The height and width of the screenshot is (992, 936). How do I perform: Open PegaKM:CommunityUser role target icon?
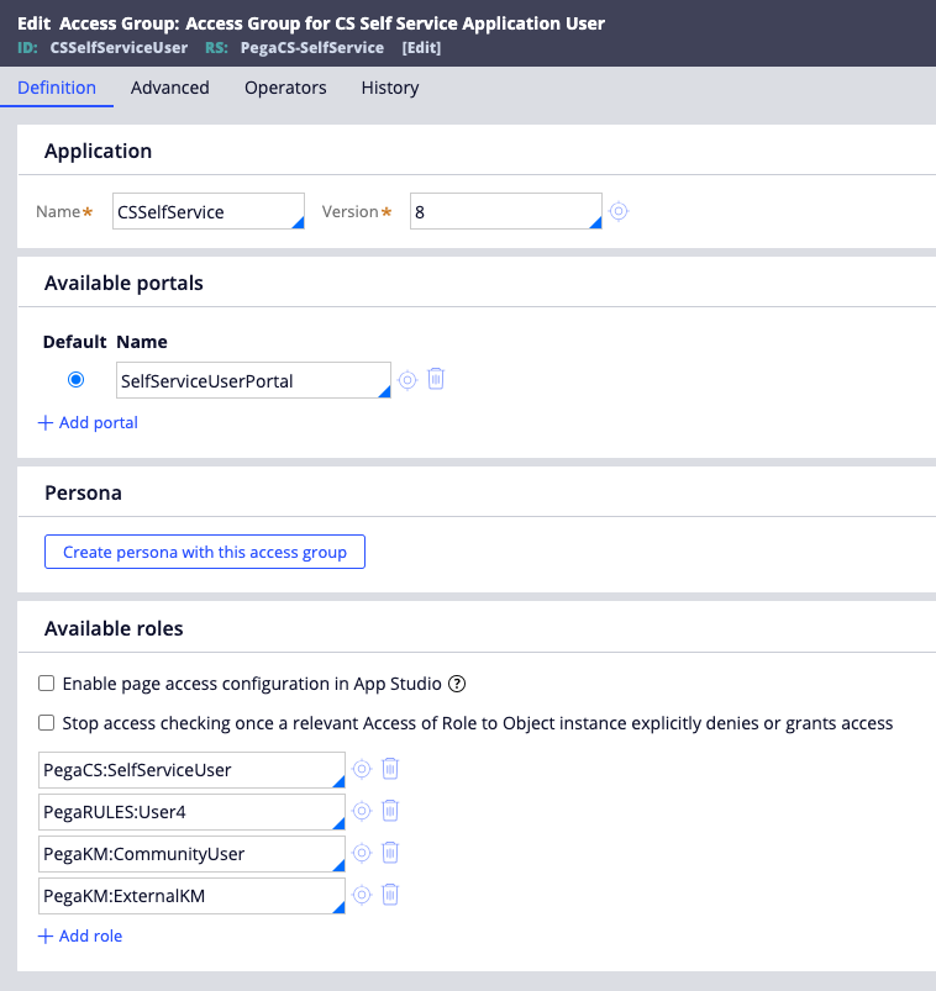(361, 853)
